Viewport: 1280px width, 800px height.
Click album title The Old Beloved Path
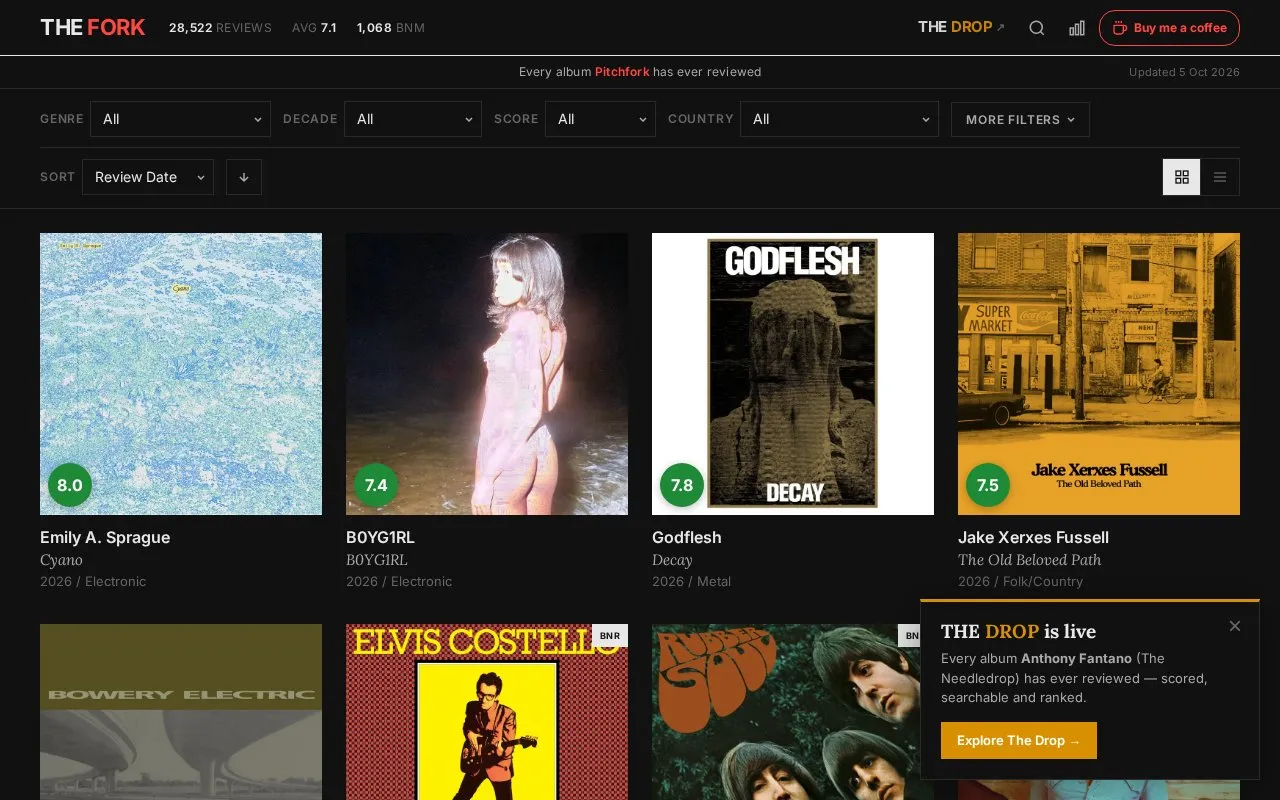coord(1030,560)
